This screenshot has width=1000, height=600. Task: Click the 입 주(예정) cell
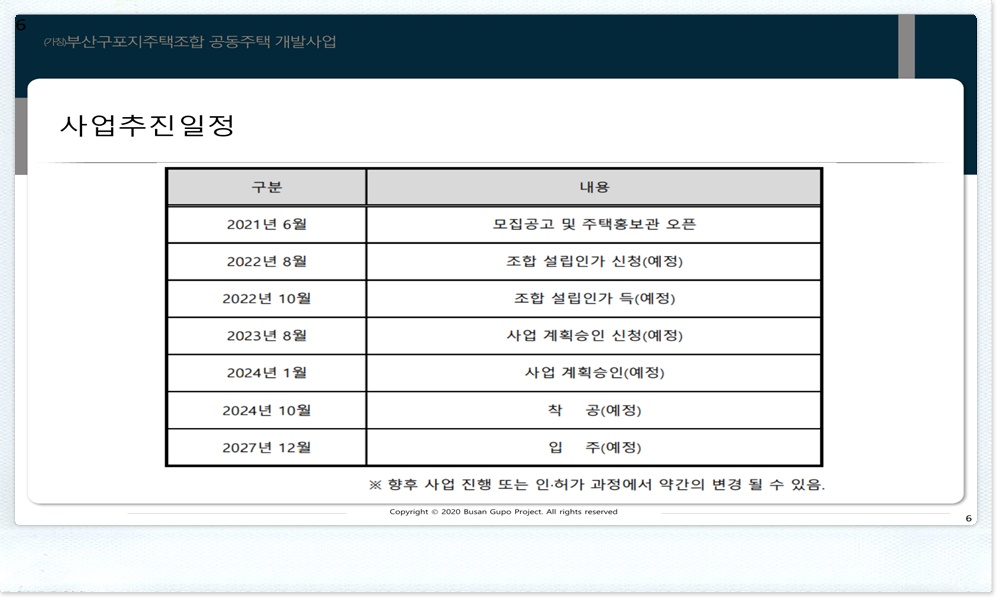coord(594,447)
